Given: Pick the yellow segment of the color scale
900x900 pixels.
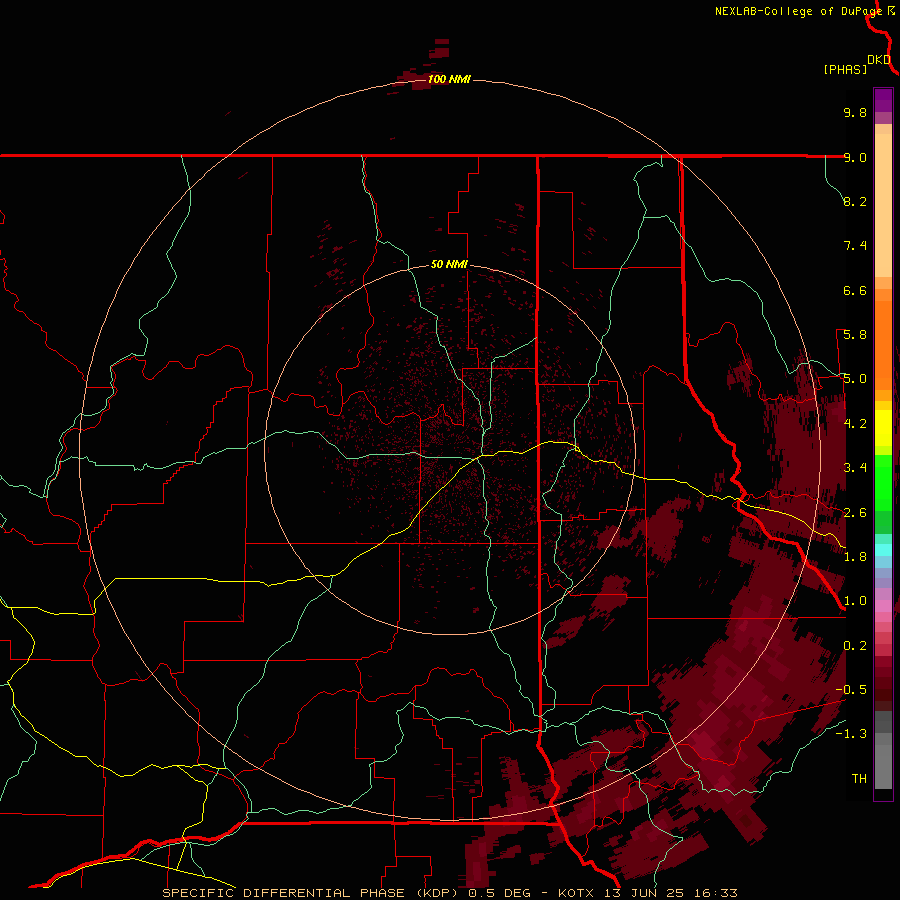Looking at the screenshot, I should tap(883, 428).
